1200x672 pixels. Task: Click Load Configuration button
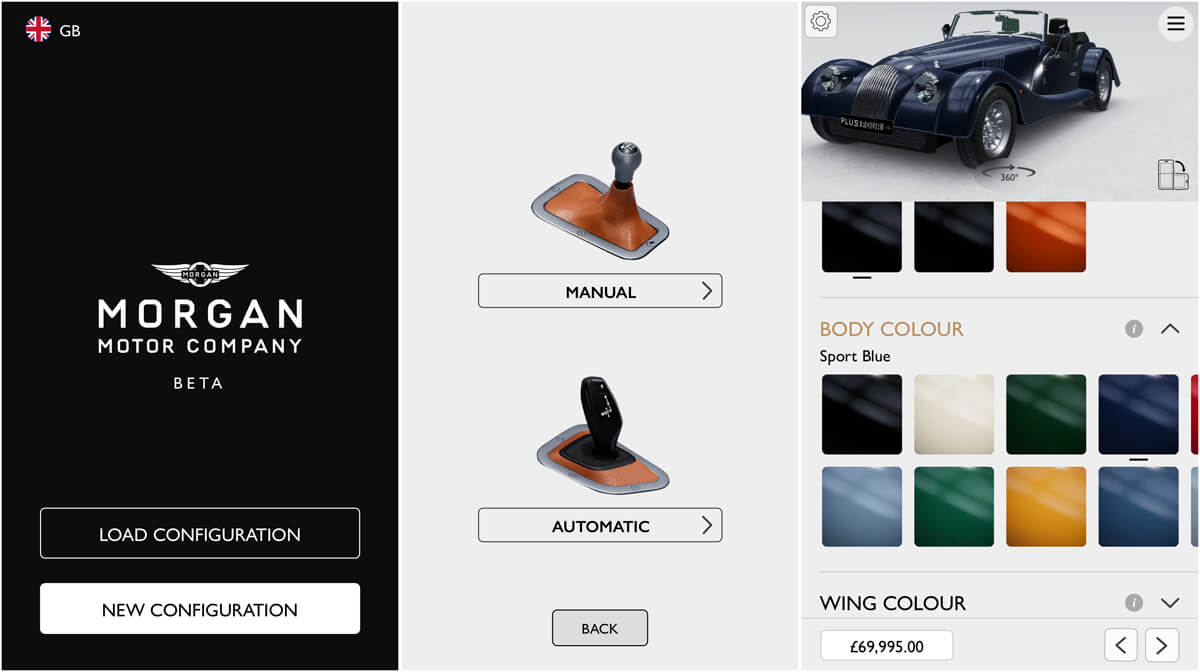tap(200, 533)
